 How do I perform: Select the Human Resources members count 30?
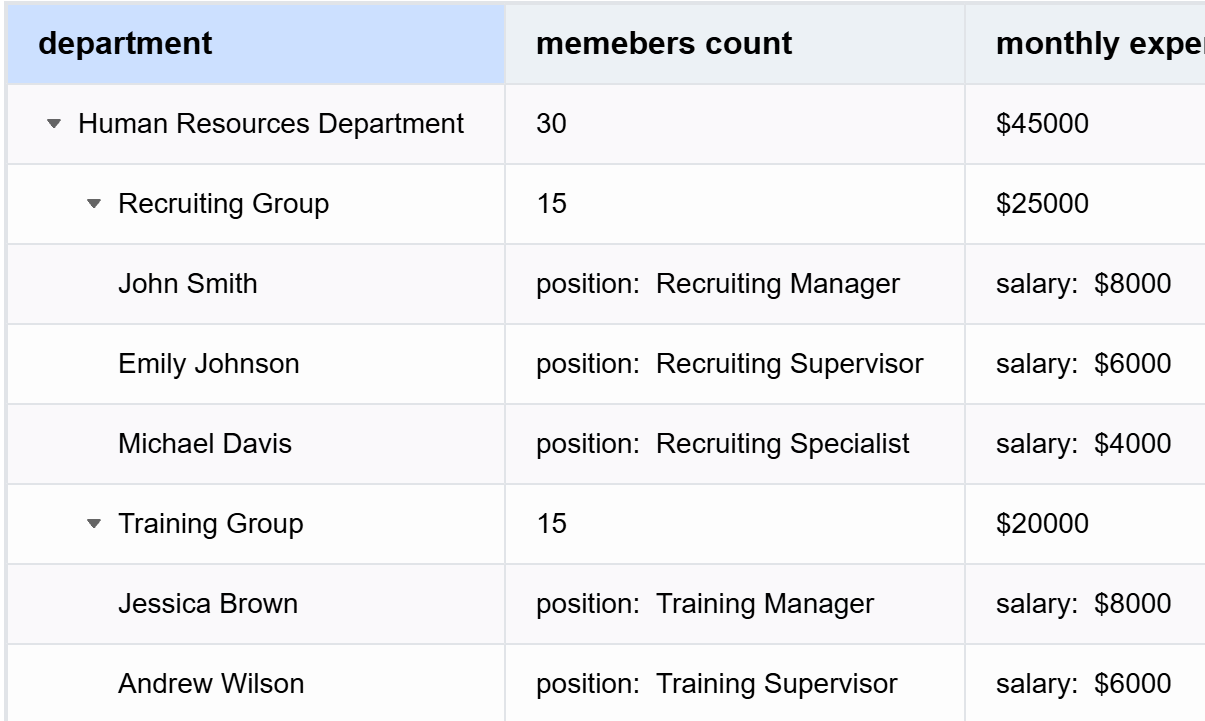tap(551, 124)
